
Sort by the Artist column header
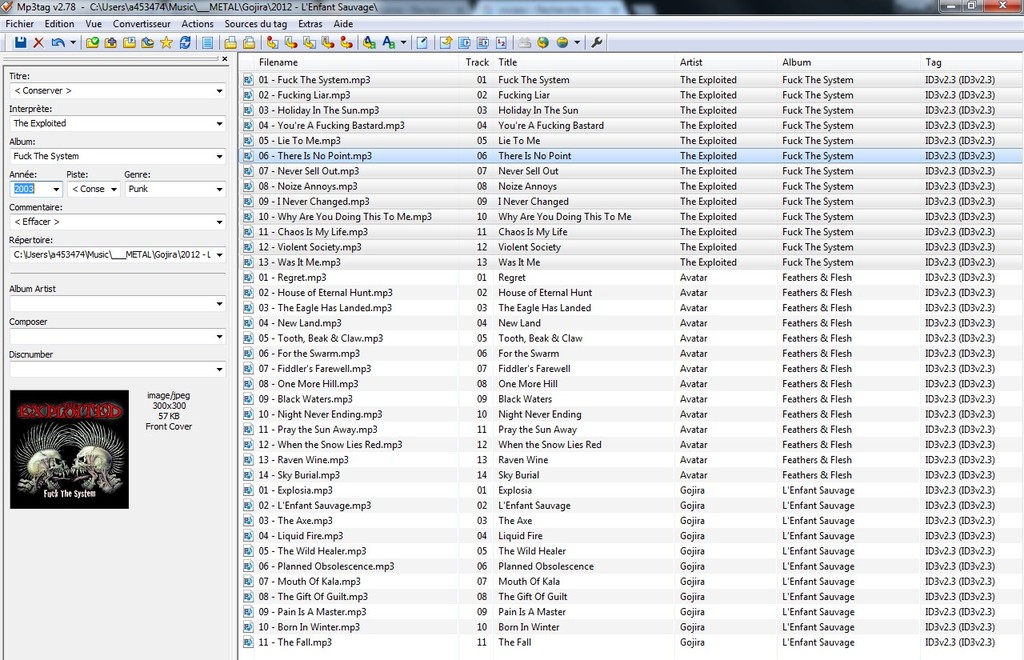[726, 62]
